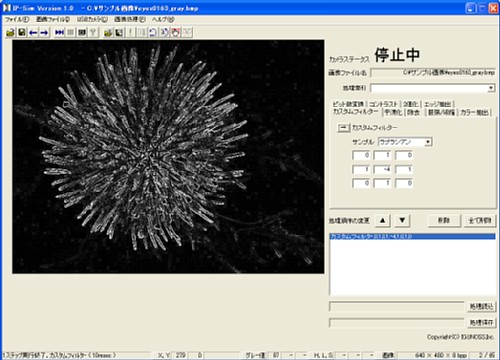Click the kernel center cell containing -4

click(383, 169)
